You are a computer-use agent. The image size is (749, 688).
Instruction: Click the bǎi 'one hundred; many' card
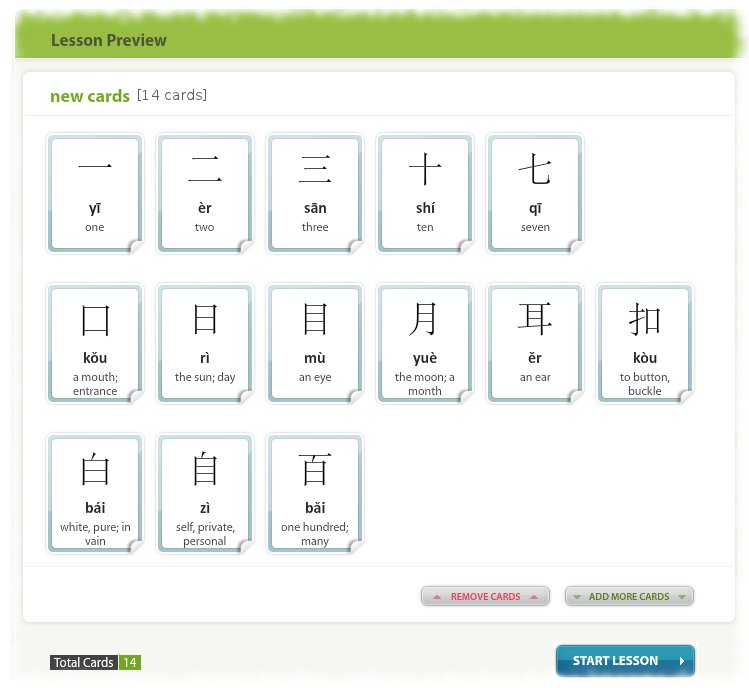(x=315, y=494)
